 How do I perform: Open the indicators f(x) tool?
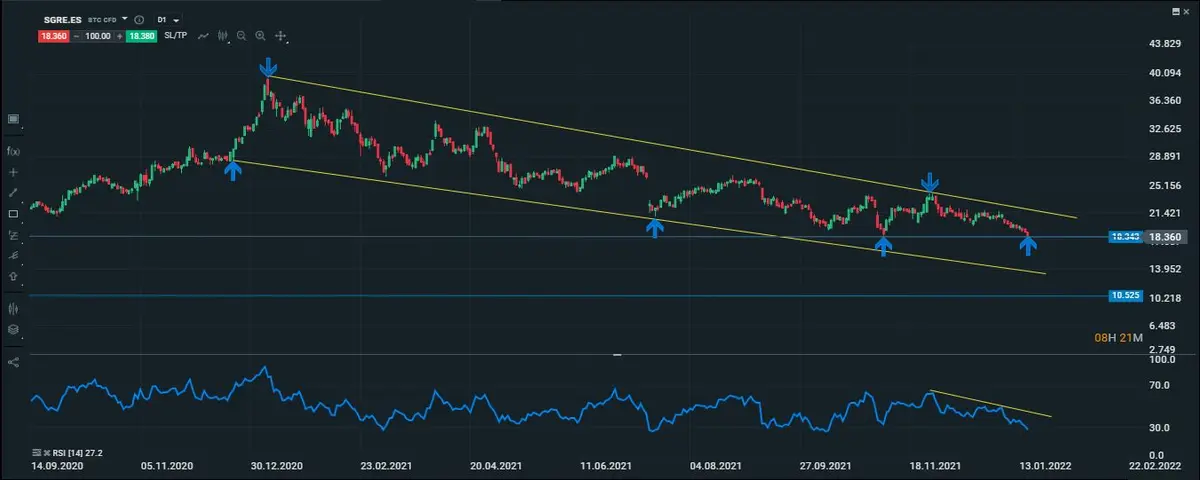click(x=13, y=151)
